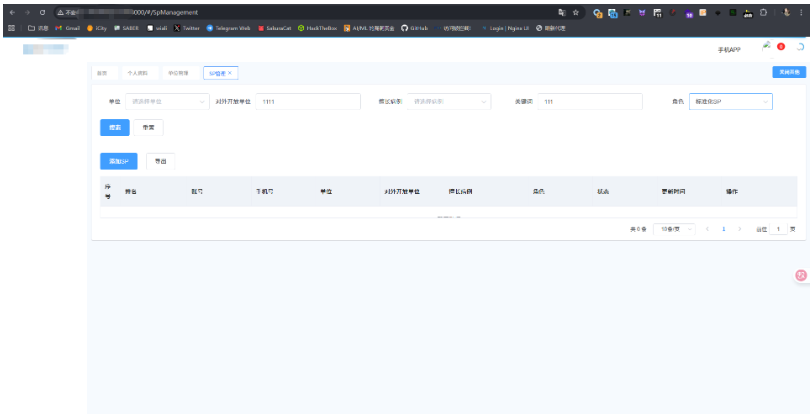Open the green S terminal extension
Screen dimensions: 812x414
733,12
